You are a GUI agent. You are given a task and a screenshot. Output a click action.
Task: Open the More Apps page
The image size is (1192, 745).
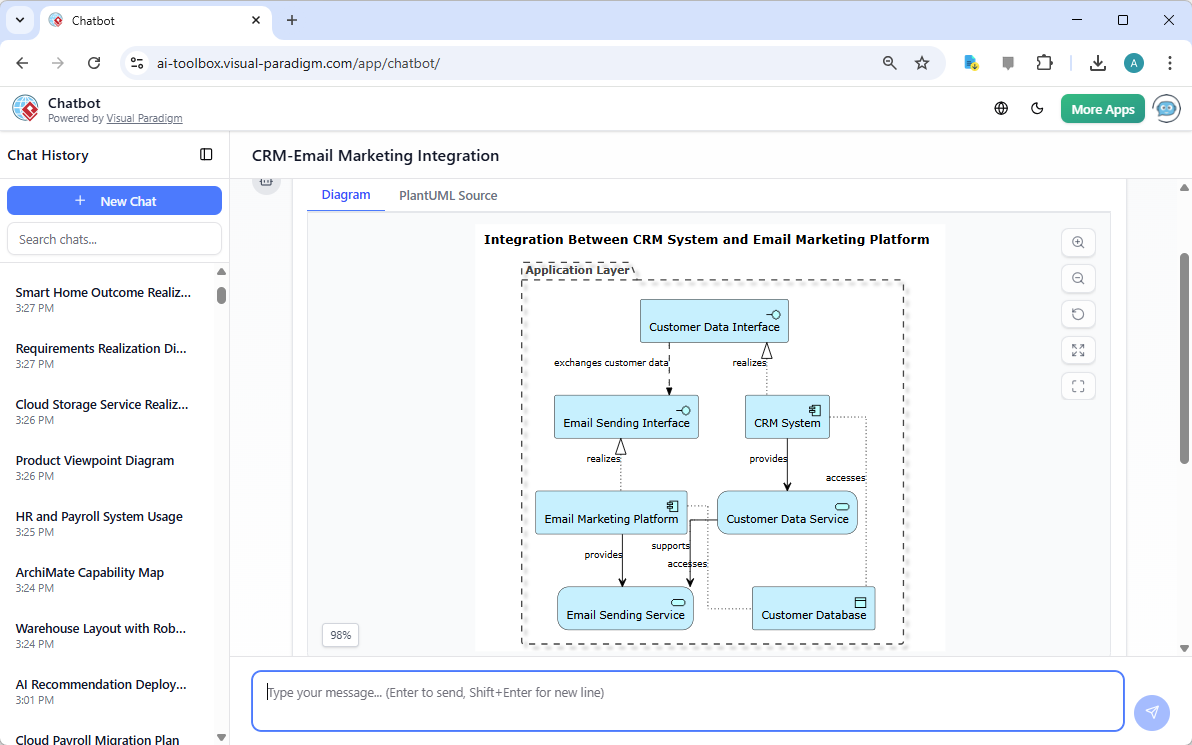pos(1102,108)
